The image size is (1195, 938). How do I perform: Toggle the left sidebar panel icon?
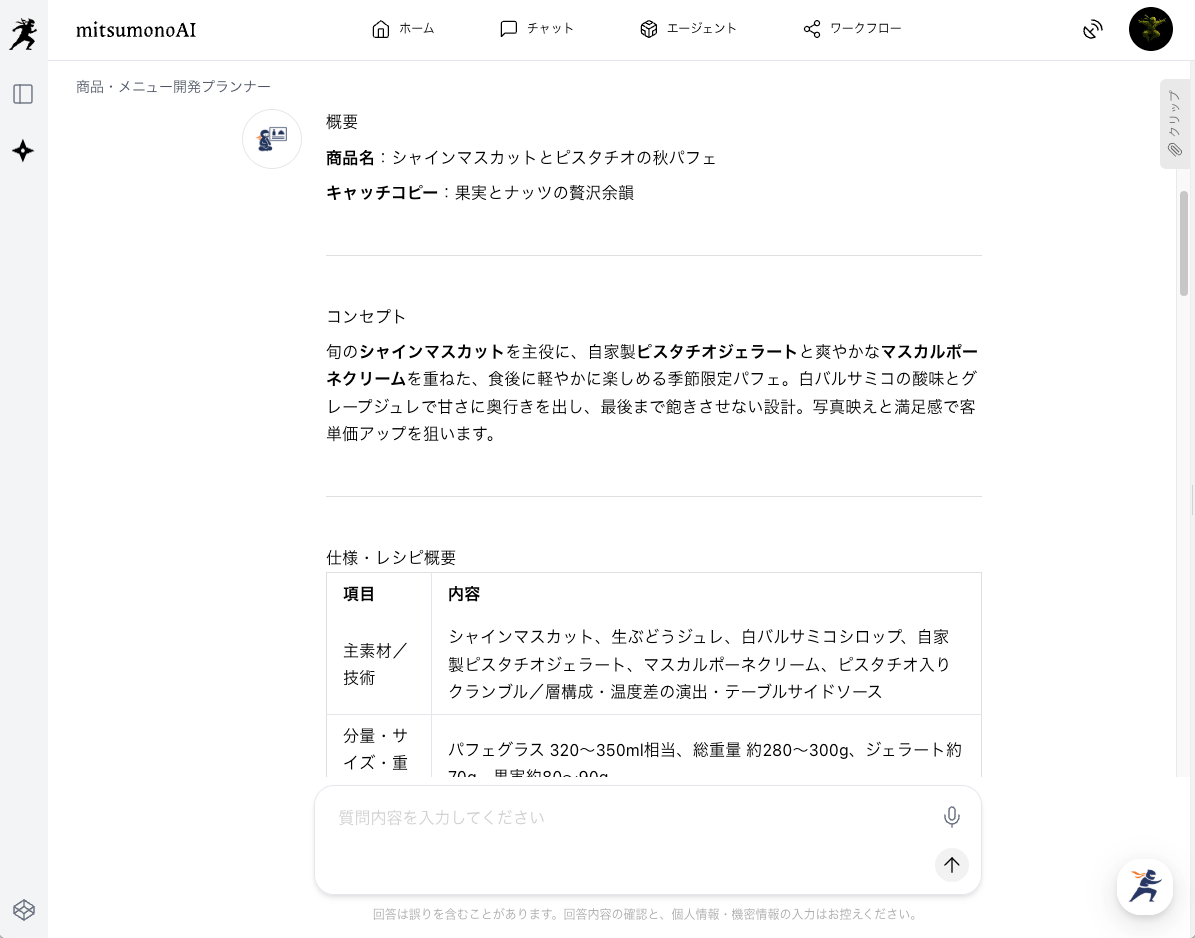click(x=23, y=94)
